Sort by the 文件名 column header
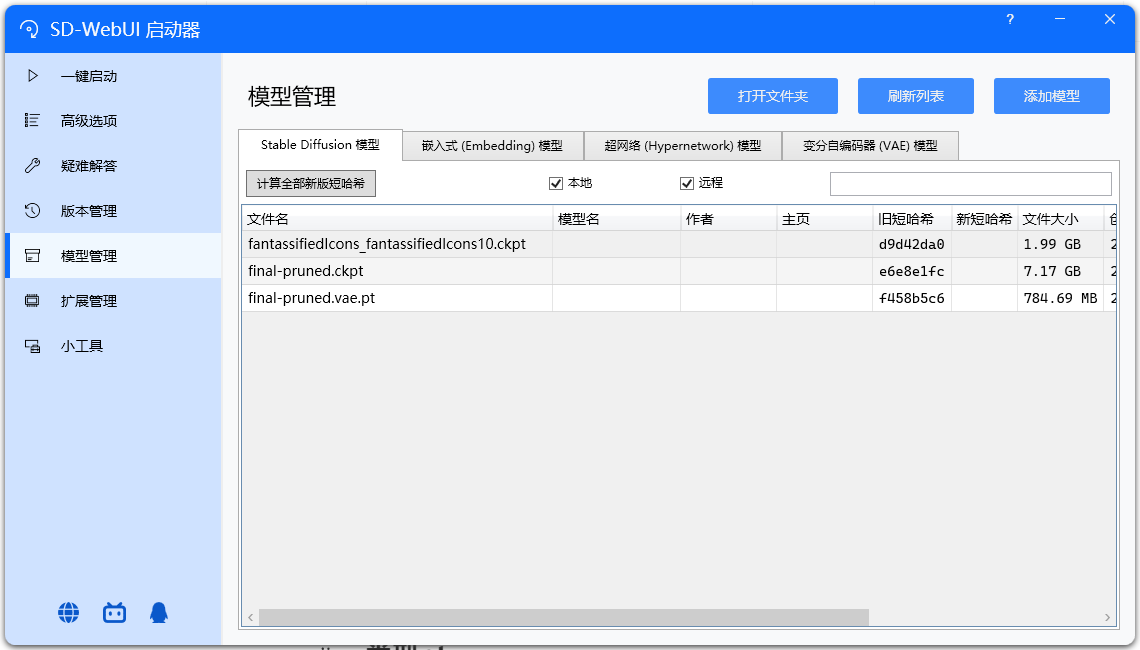 click(x=397, y=219)
